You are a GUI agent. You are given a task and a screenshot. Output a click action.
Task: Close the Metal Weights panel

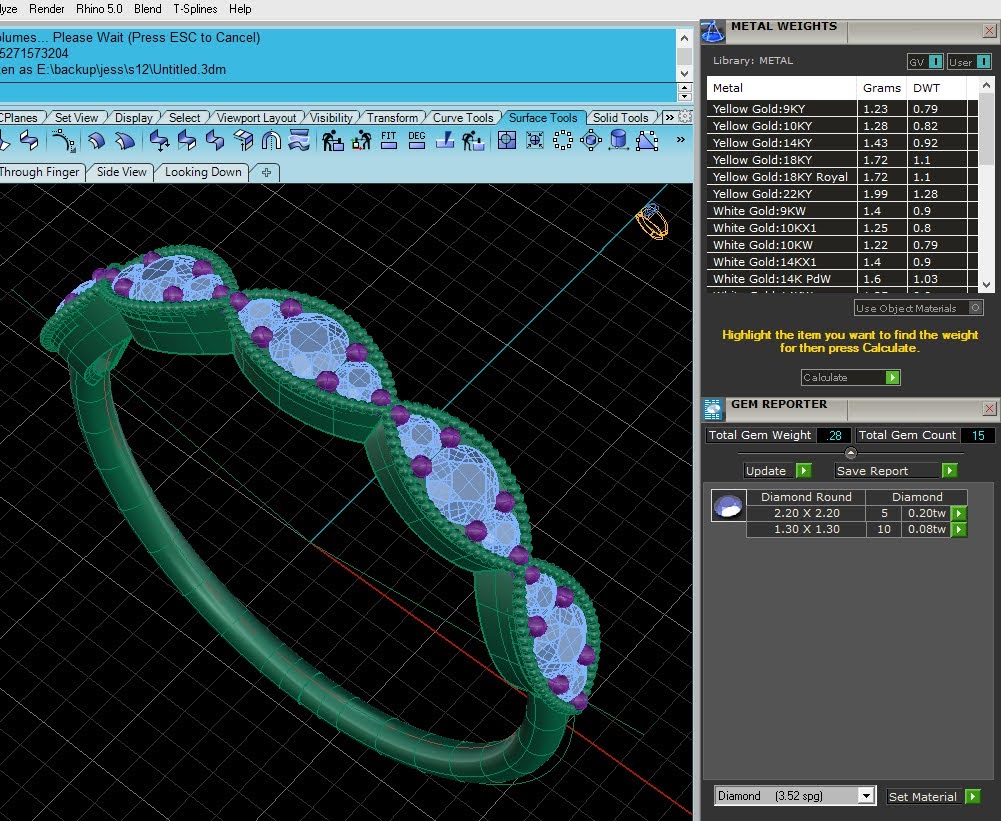point(989,30)
